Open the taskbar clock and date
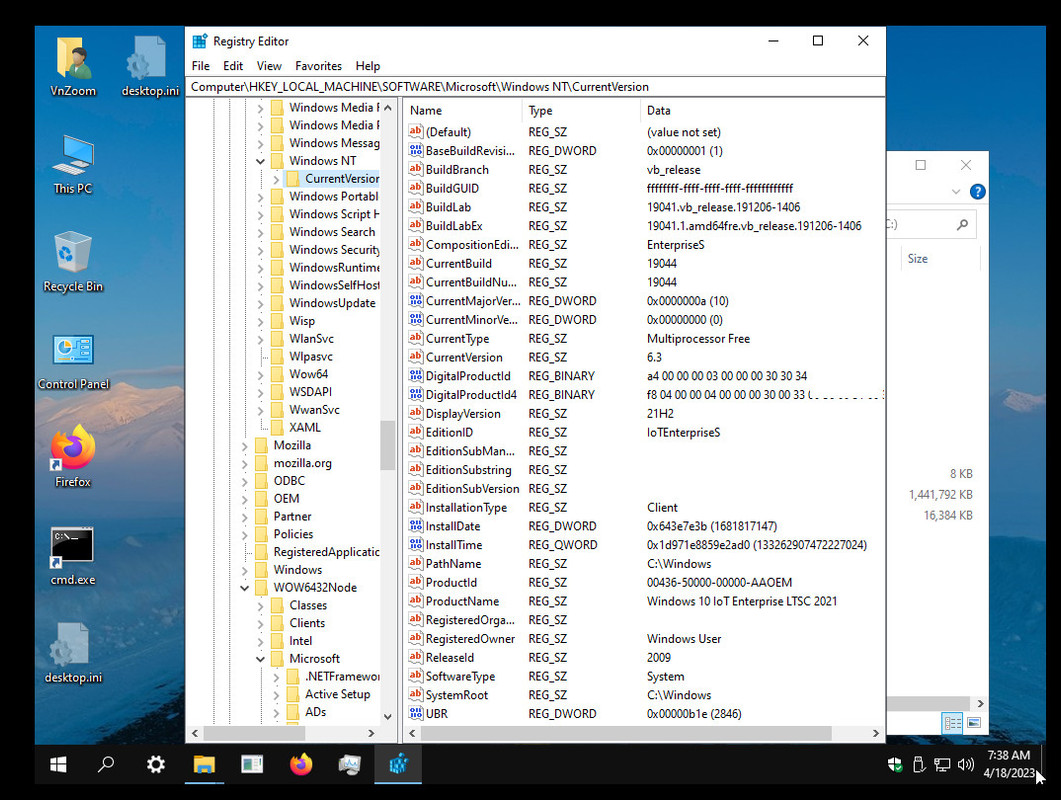 pyautogui.click(x=1008, y=764)
